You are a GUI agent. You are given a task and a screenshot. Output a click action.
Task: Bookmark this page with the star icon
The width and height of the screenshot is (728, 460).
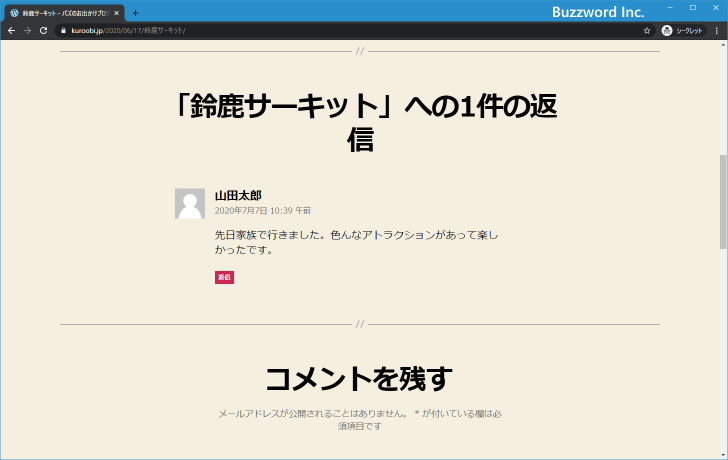[647, 31]
